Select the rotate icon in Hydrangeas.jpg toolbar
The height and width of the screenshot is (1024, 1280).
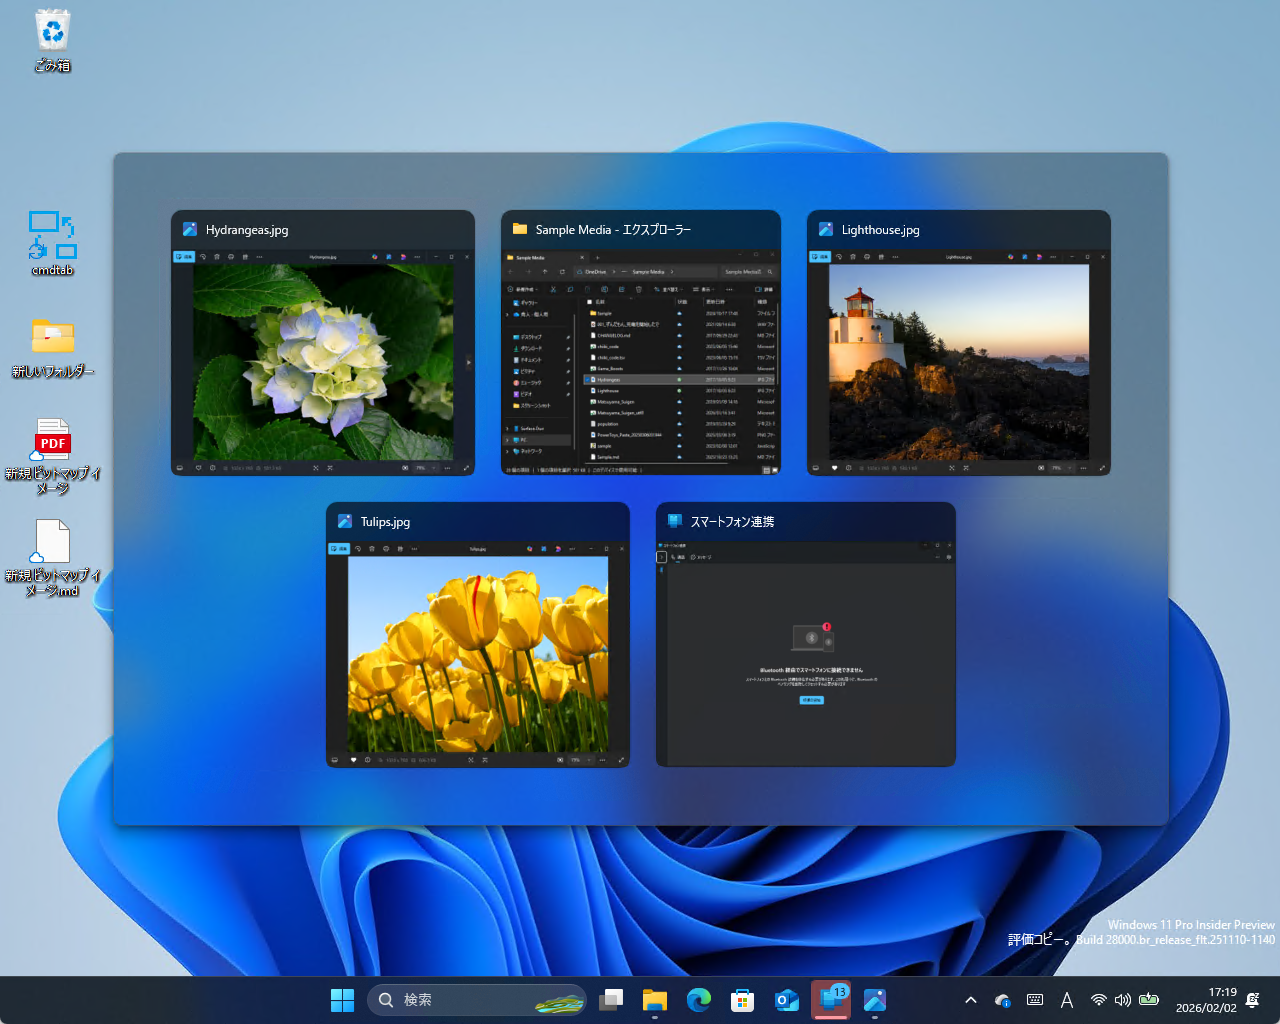[x=203, y=257]
